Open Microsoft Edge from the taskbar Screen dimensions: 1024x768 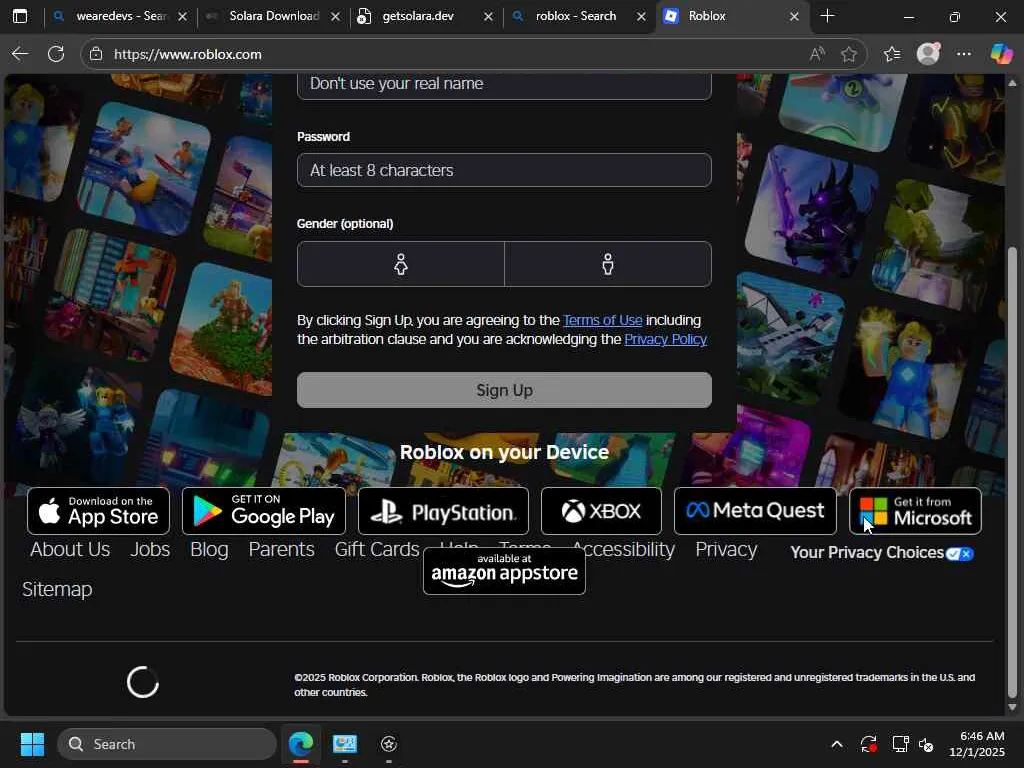(301, 744)
